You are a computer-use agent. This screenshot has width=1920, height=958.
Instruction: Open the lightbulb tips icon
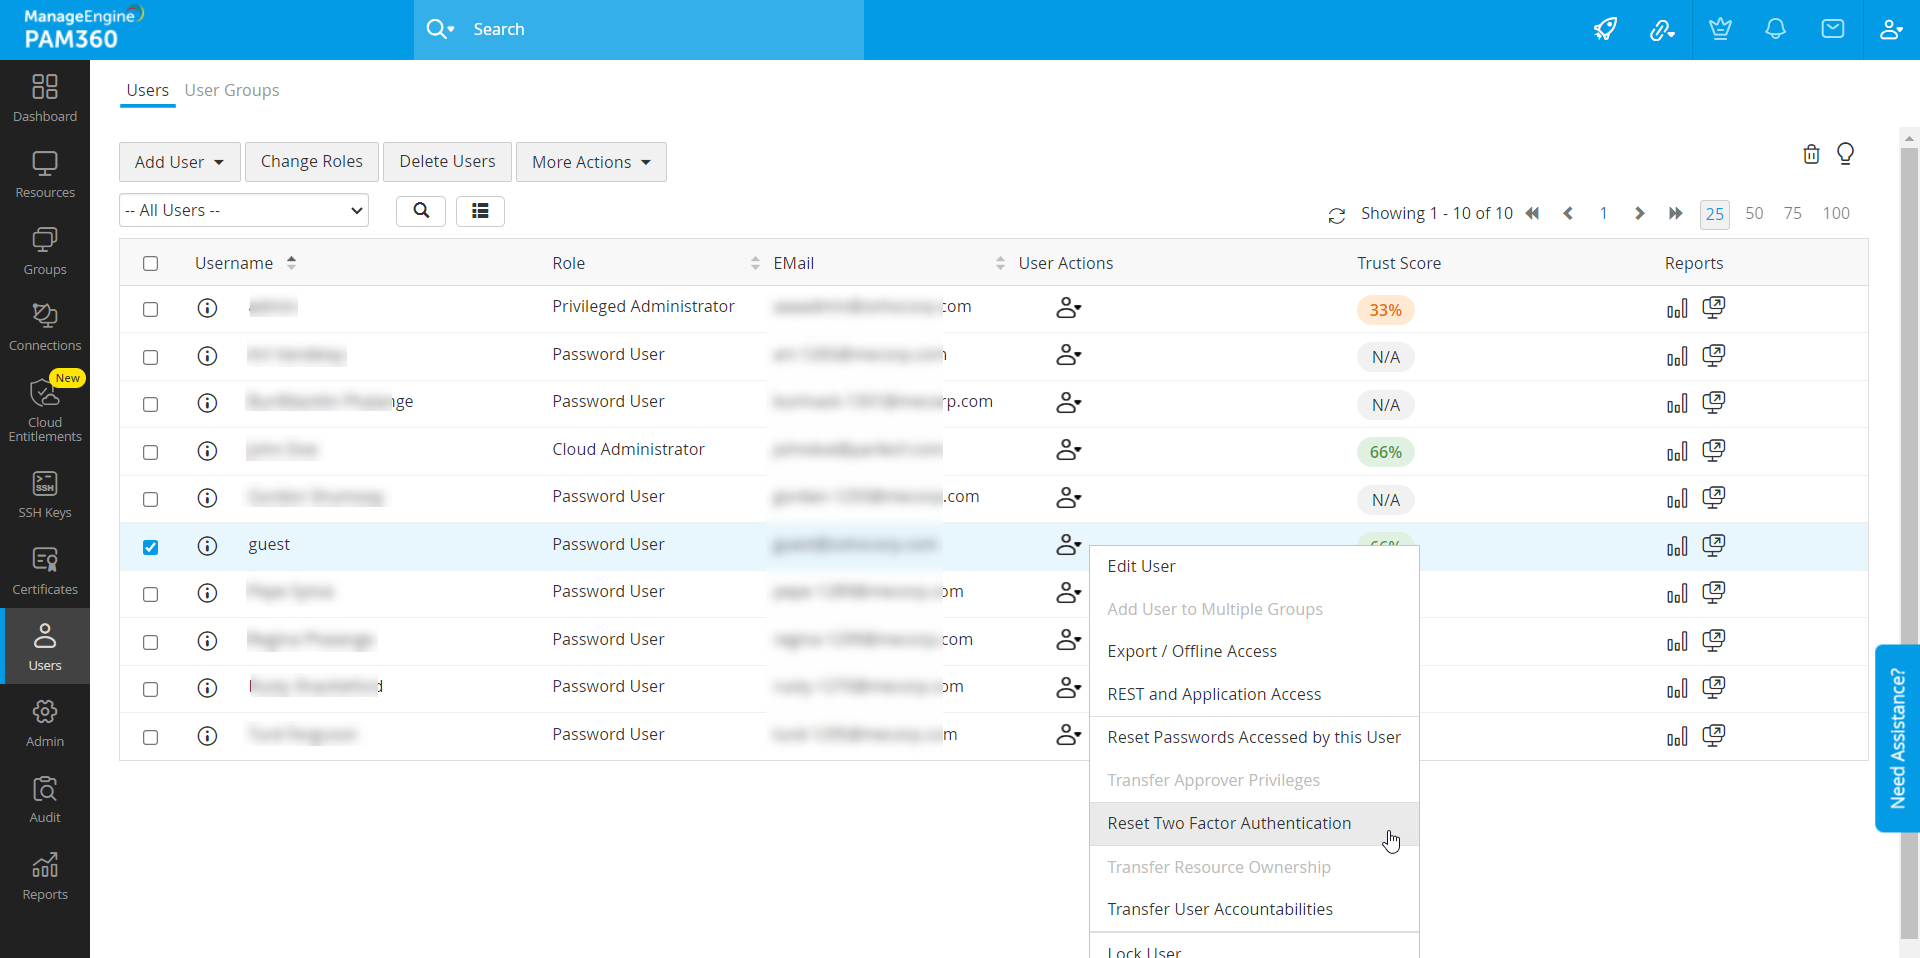pos(1845,154)
